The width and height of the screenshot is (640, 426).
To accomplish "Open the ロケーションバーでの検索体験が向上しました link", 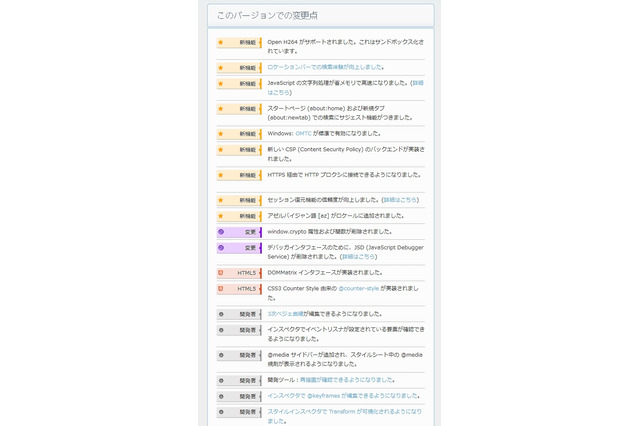I will (324, 67).
